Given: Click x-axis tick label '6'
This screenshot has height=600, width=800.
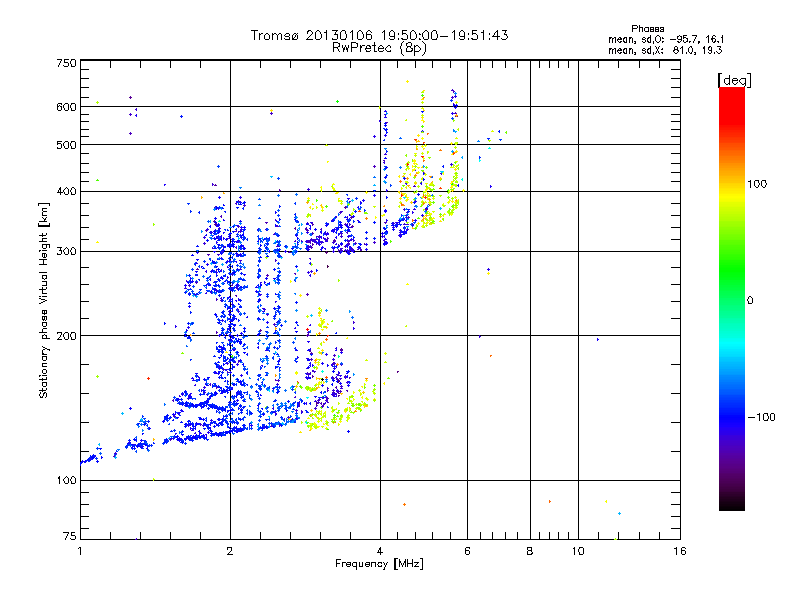Looking at the screenshot, I should click(467, 551).
